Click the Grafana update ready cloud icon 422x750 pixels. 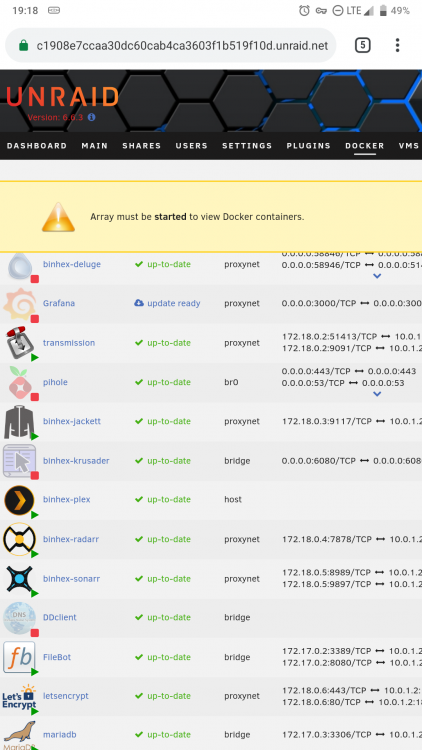tap(139, 303)
